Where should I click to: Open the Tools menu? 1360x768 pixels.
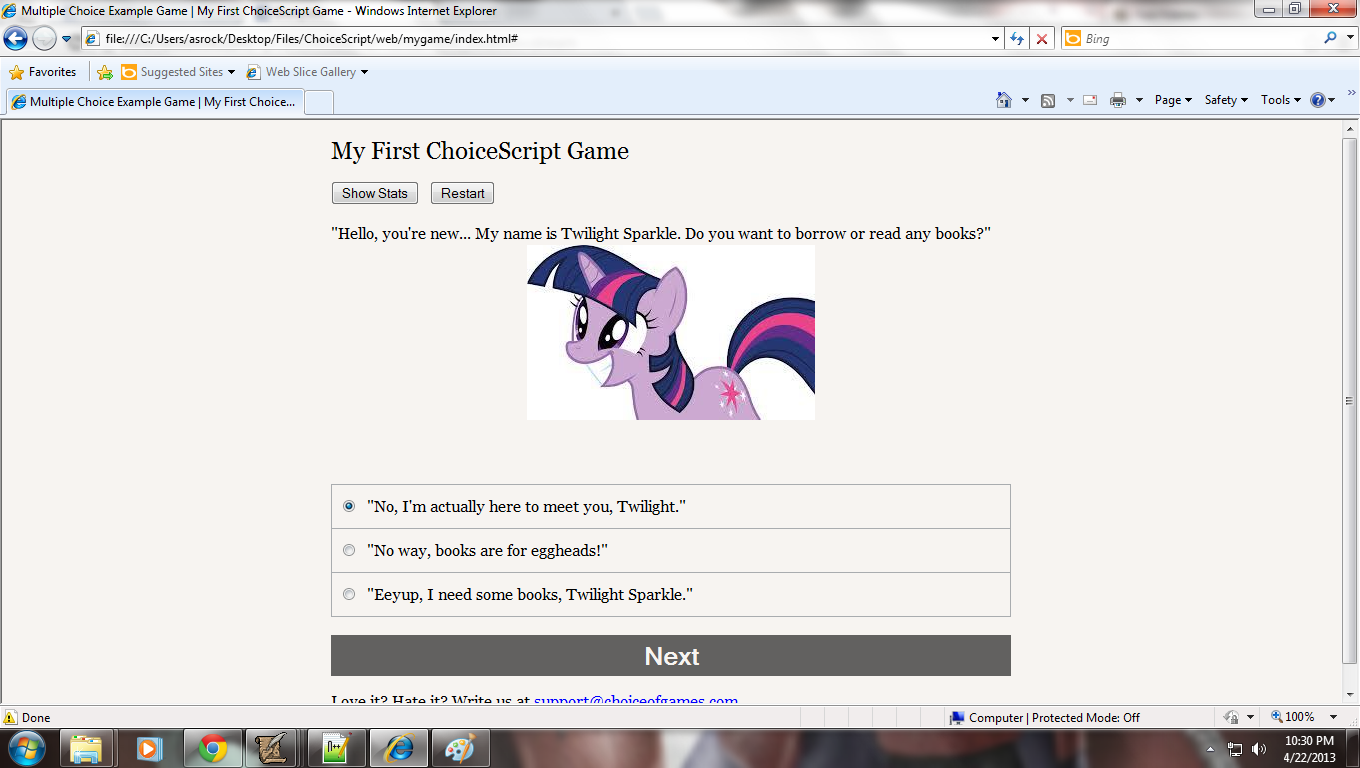pyautogui.click(x=1281, y=100)
